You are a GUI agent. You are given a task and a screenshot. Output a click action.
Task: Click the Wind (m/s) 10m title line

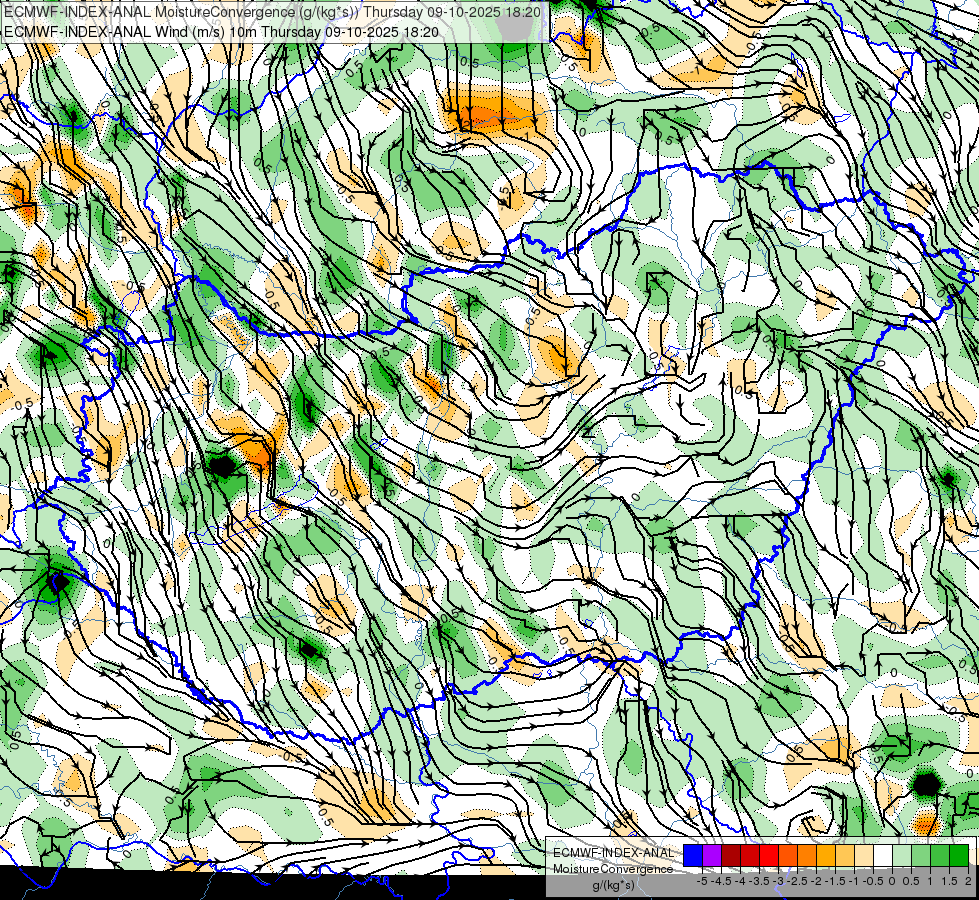(x=221, y=32)
